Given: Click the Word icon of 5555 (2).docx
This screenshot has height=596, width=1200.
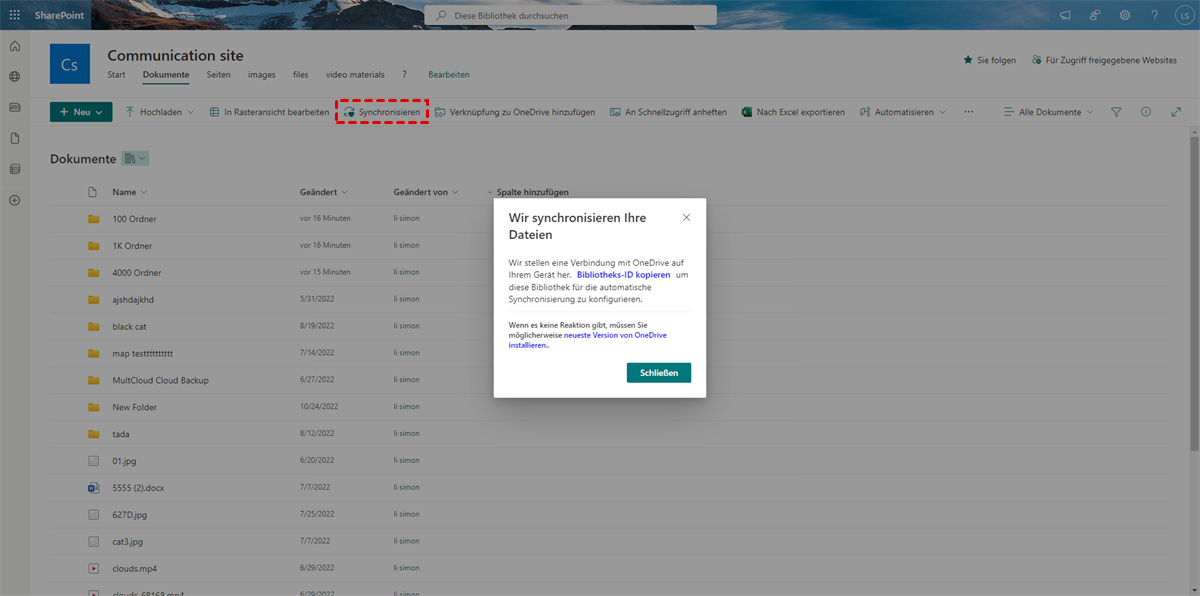Looking at the screenshot, I should (93, 488).
